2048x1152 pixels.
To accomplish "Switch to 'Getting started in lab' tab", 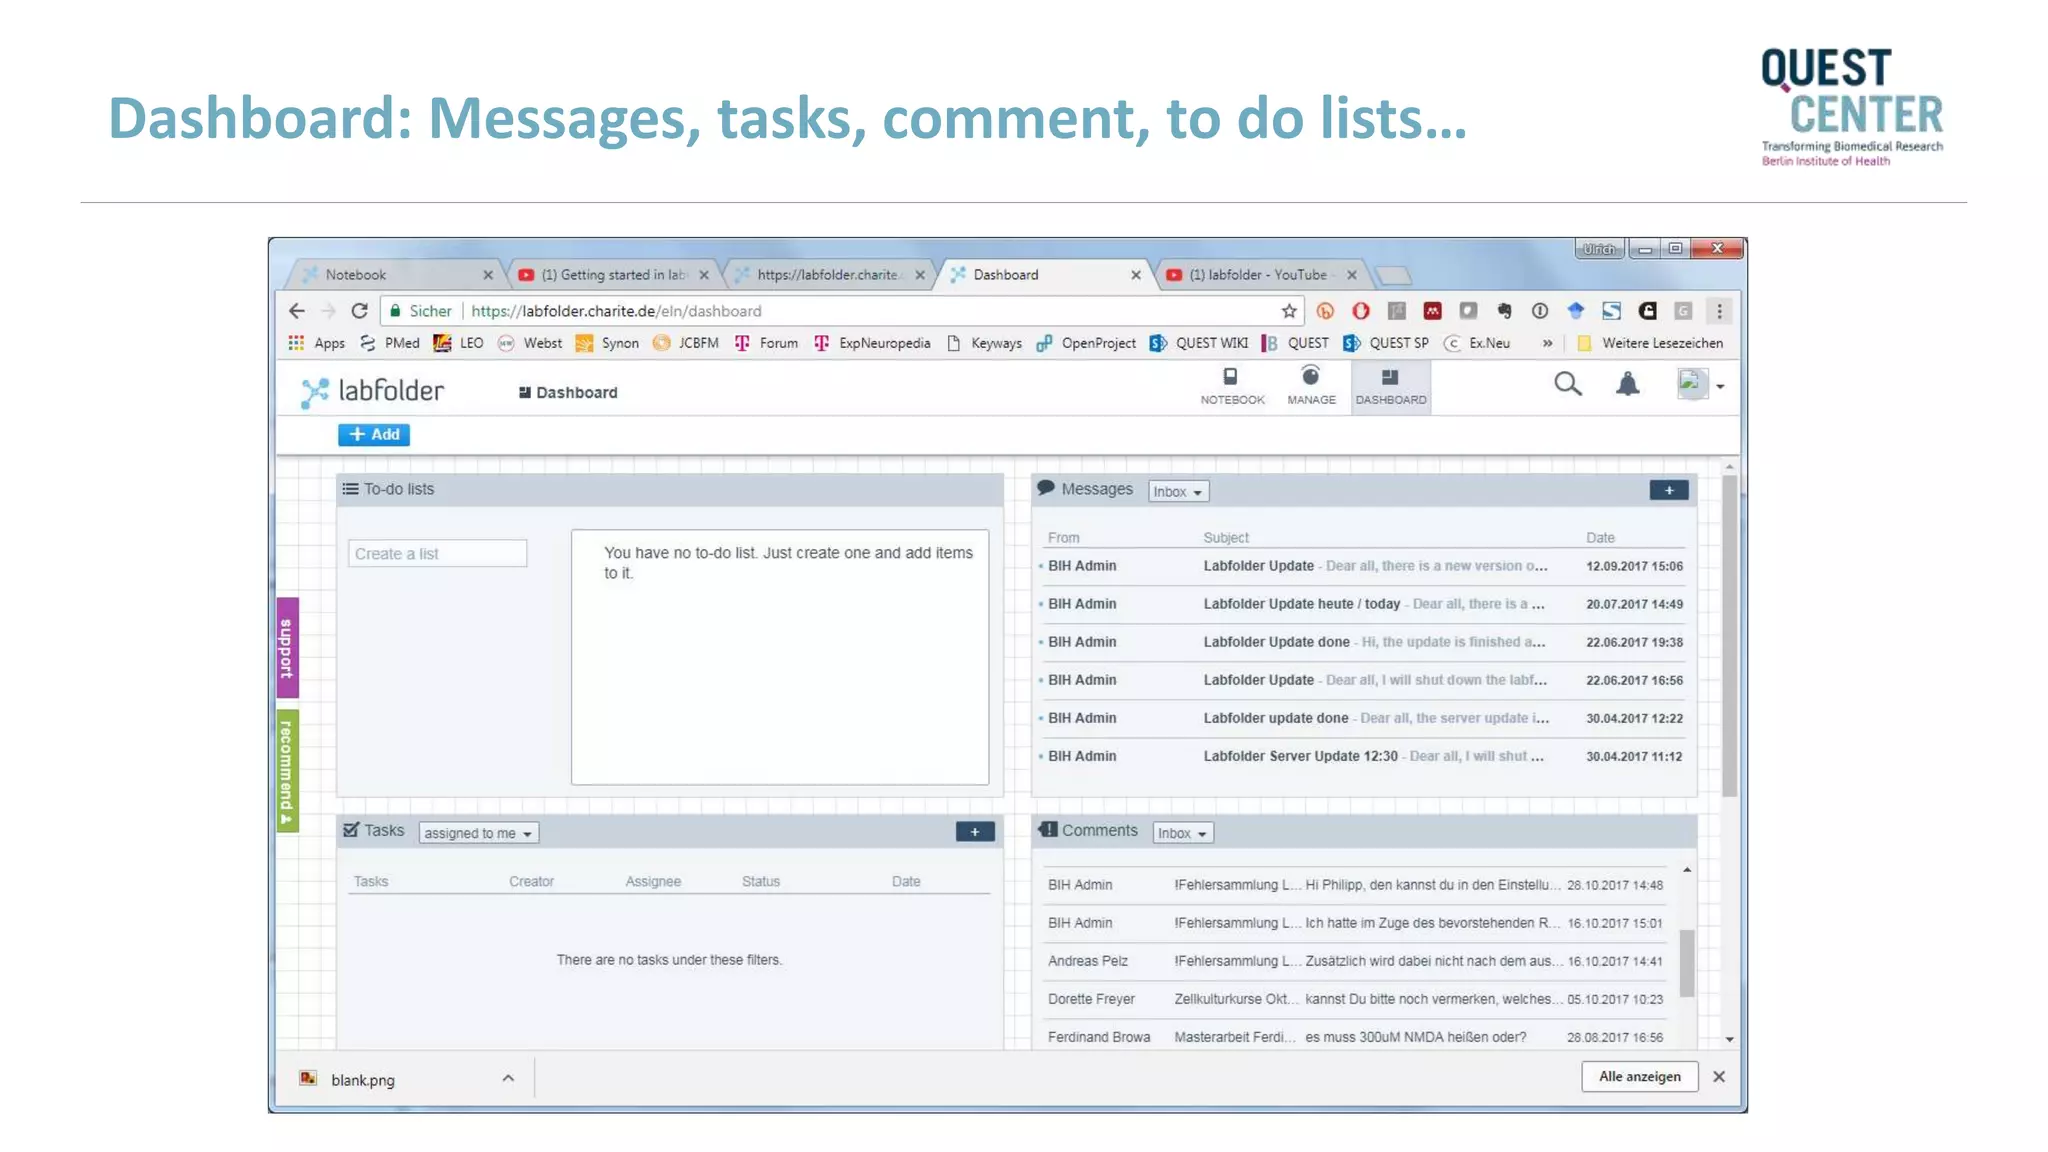I will (612, 274).
